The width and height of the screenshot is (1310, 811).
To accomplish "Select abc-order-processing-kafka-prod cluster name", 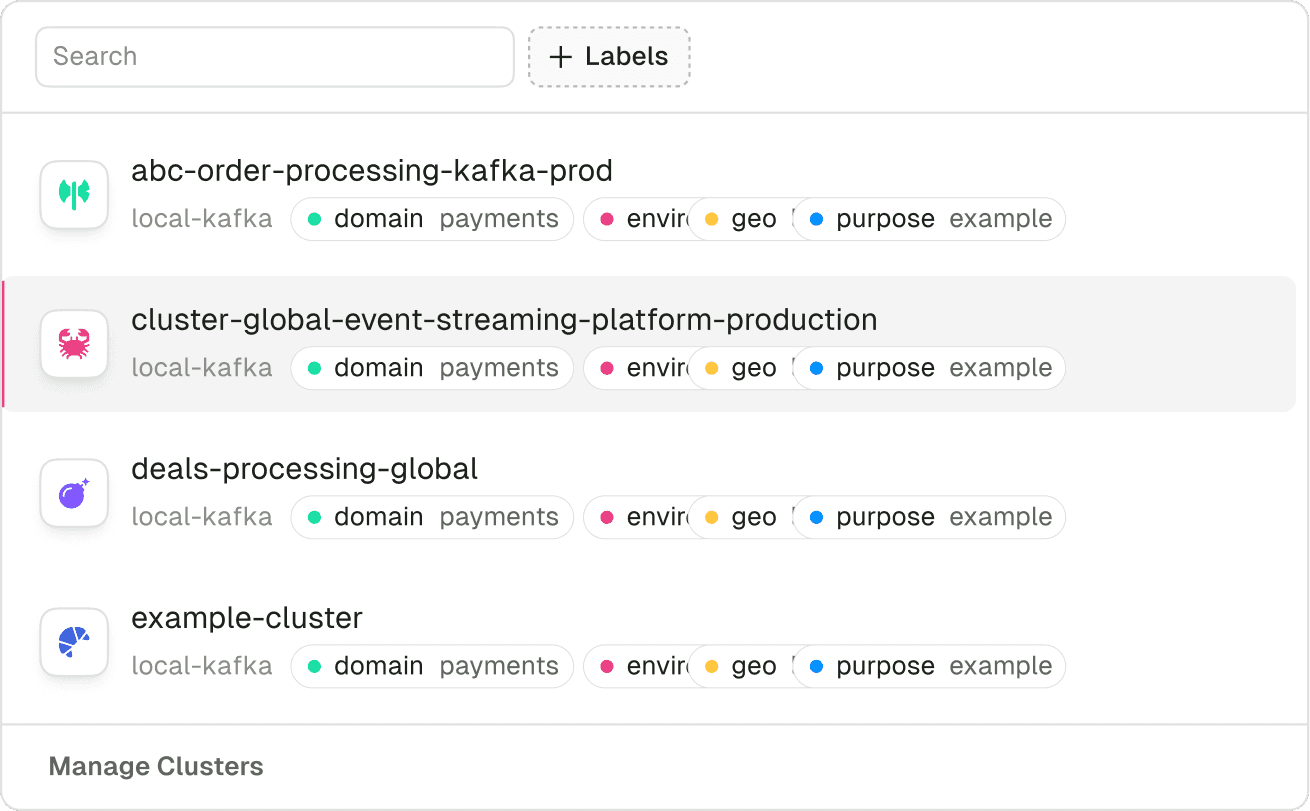I will pyautogui.click(x=371, y=171).
